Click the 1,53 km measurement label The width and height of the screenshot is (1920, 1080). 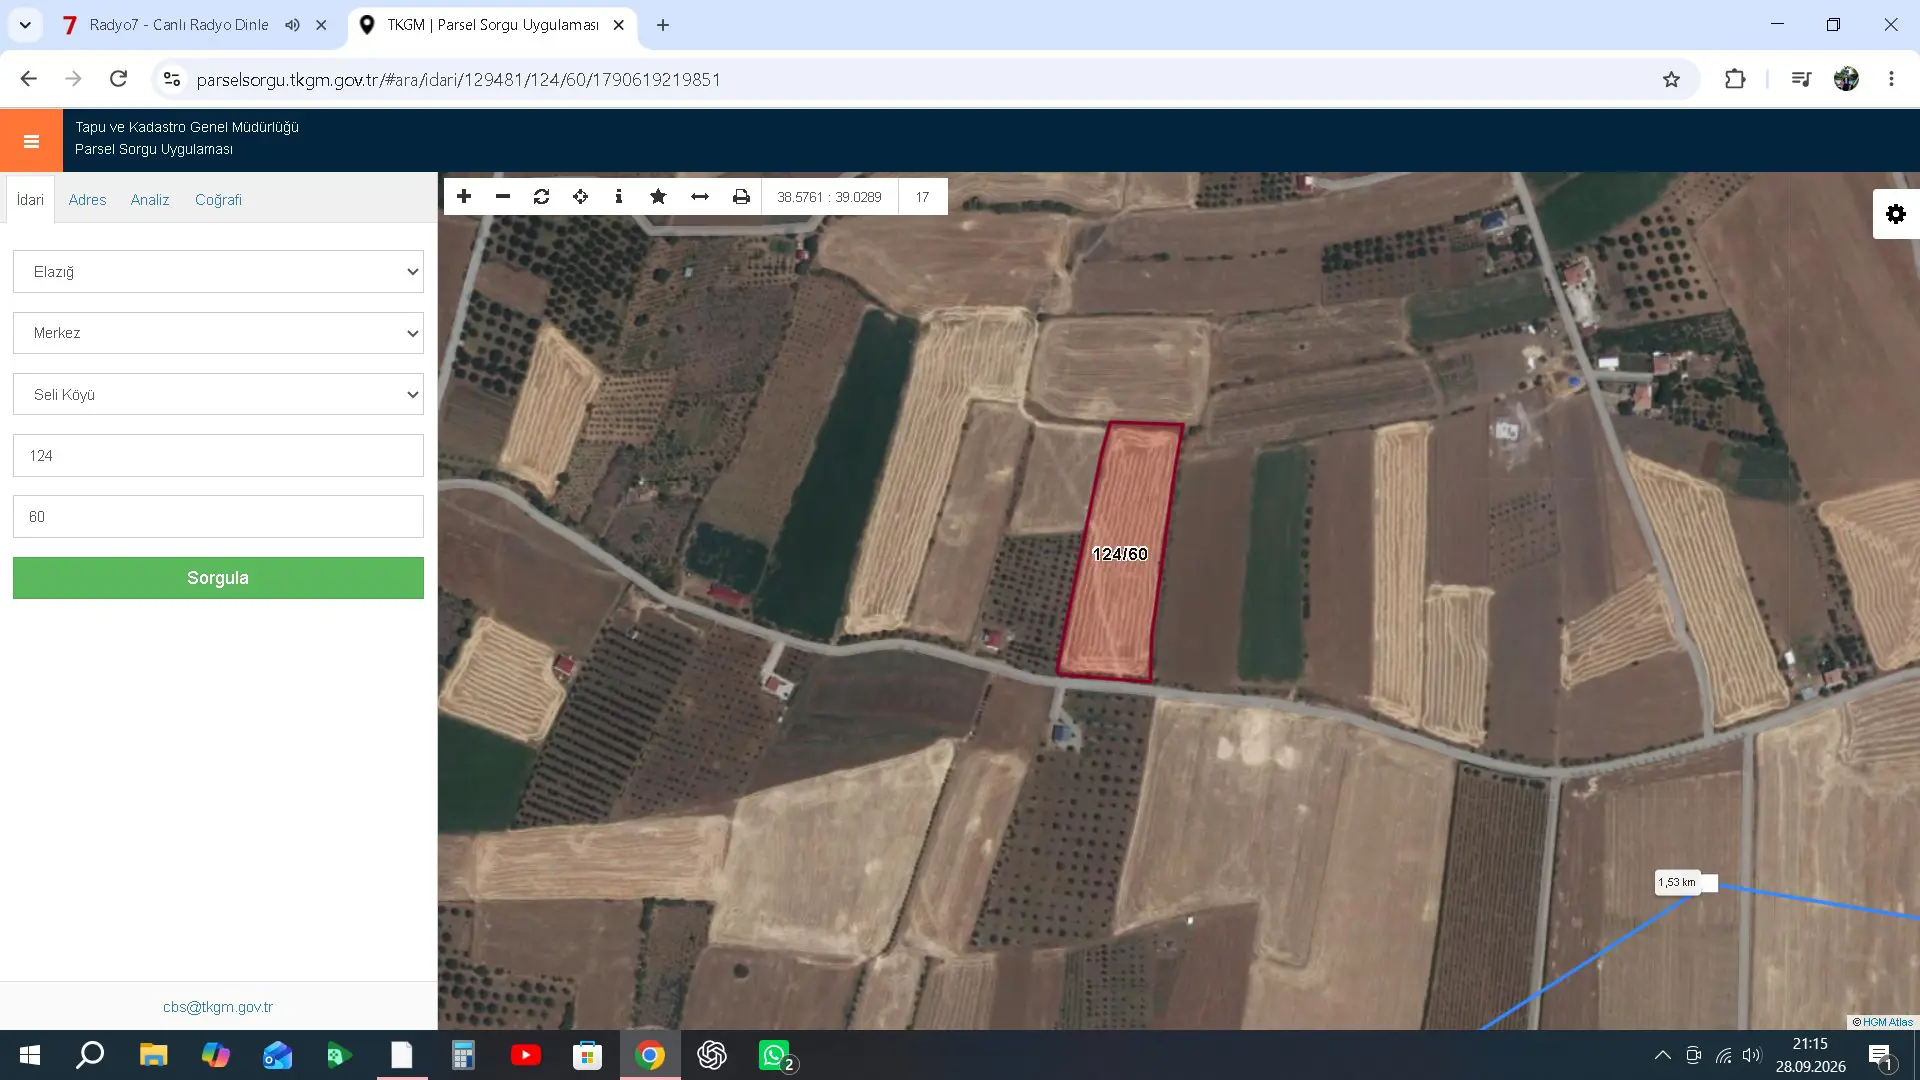point(1677,882)
